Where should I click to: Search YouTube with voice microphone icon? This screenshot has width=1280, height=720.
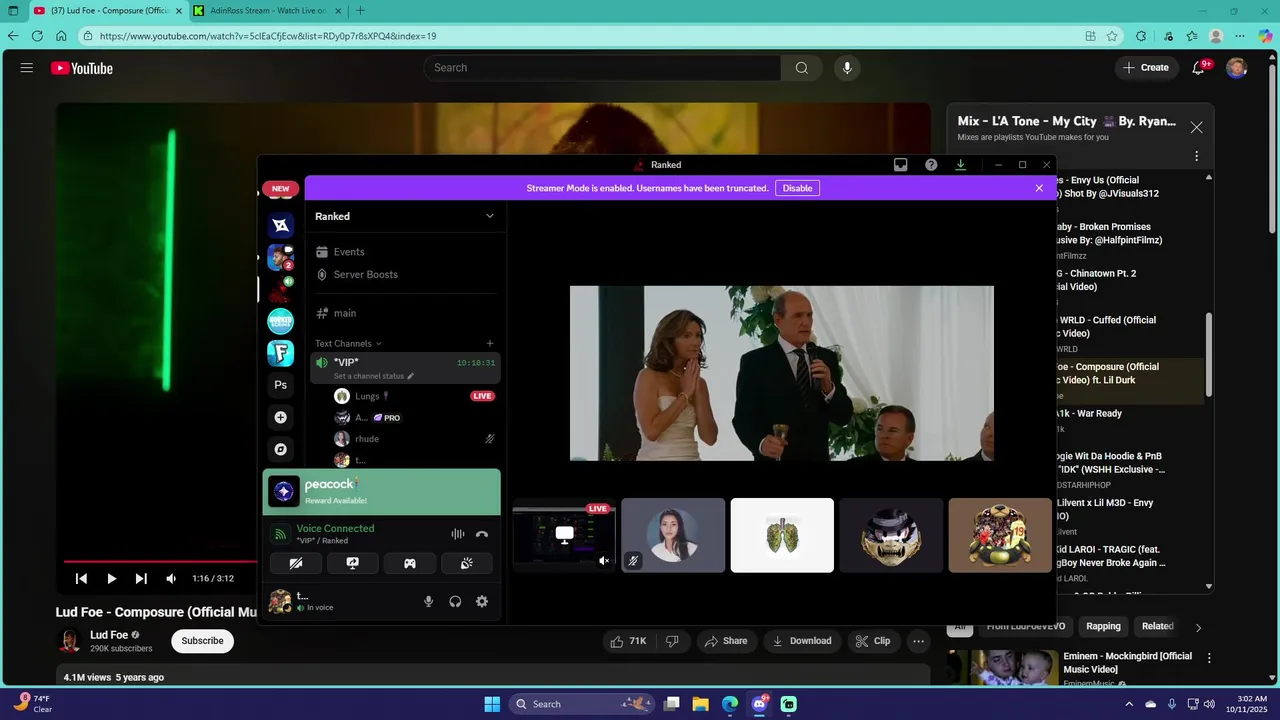pos(847,68)
